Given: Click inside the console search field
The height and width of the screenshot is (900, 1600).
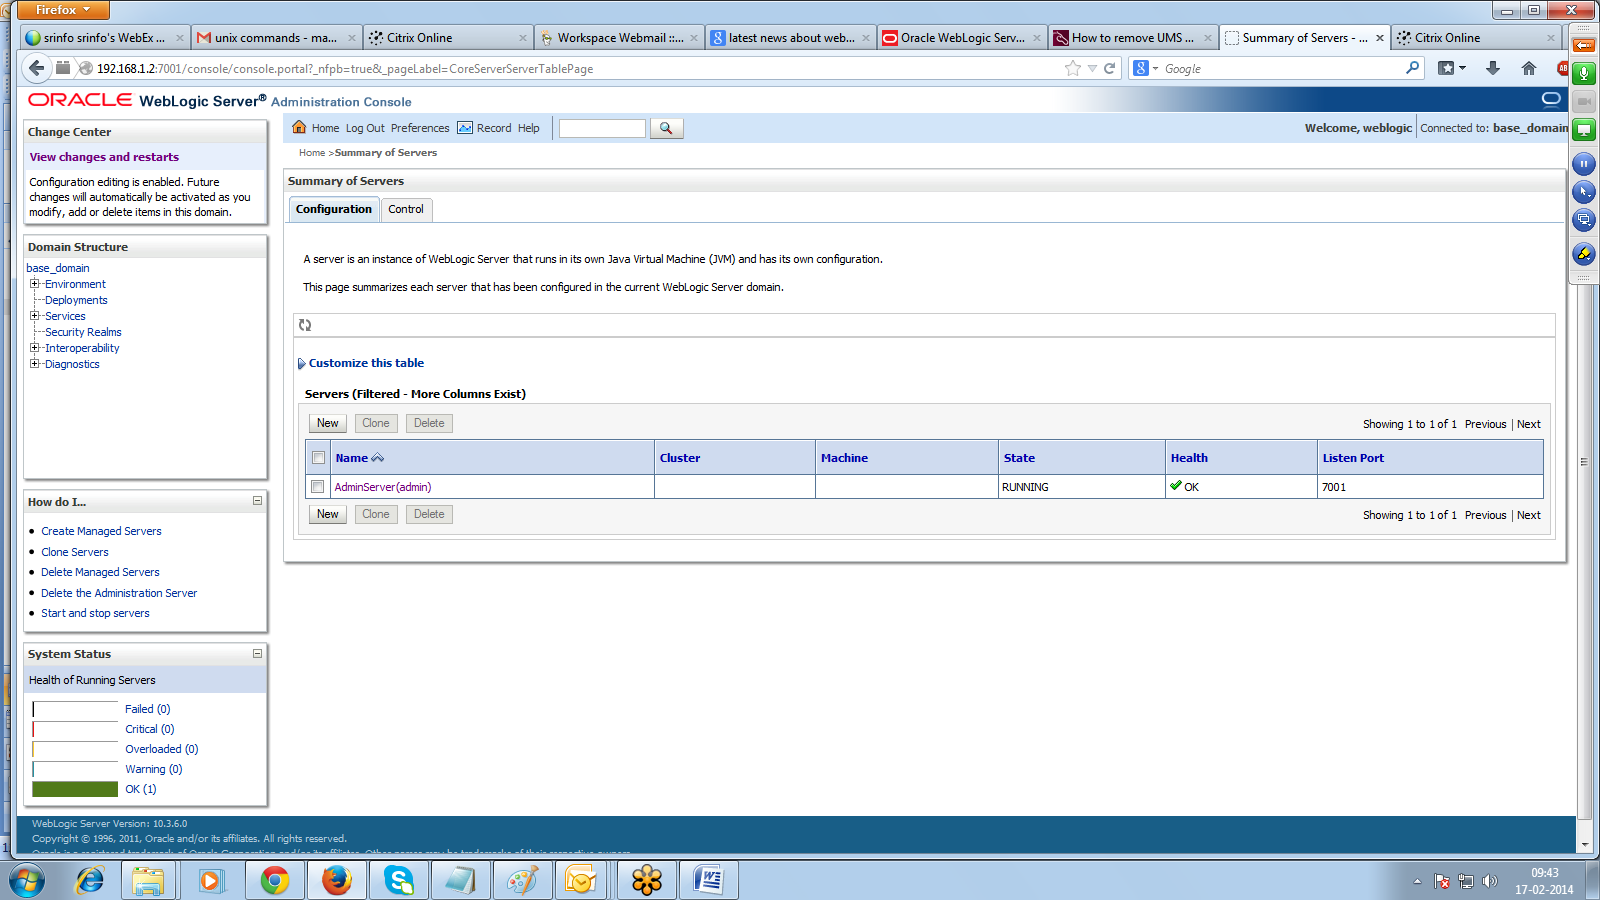Looking at the screenshot, I should pyautogui.click(x=601, y=128).
